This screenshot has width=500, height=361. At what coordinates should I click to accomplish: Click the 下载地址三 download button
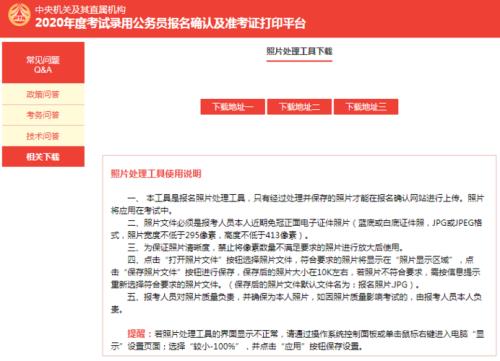click(x=366, y=107)
